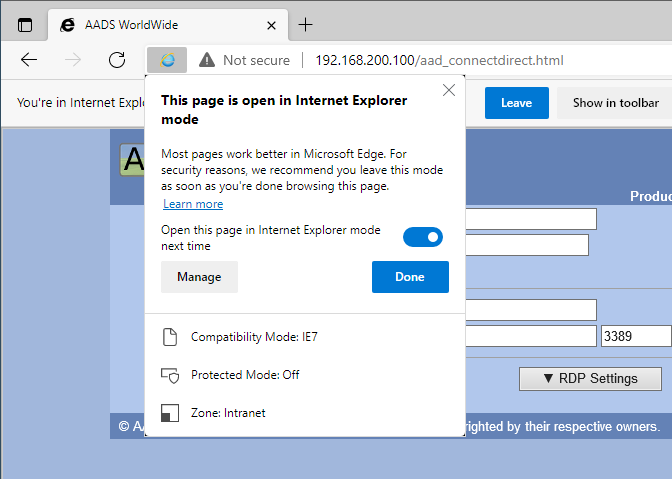Image resolution: width=672 pixels, height=479 pixels.
Task: Click the Show in toolbar button
Action: point(615,103)
